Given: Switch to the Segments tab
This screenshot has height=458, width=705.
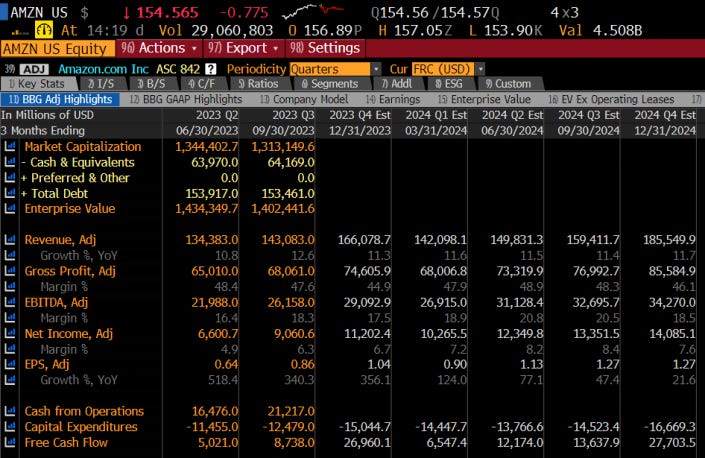Looking at the screenshot, I should [330, 84].
